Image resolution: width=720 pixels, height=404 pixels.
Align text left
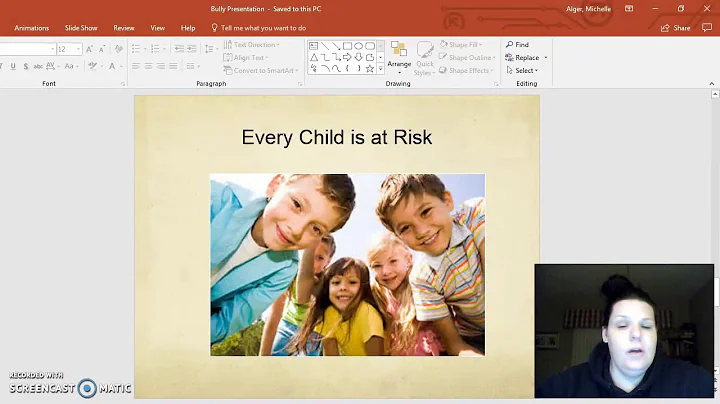[136, 66]
